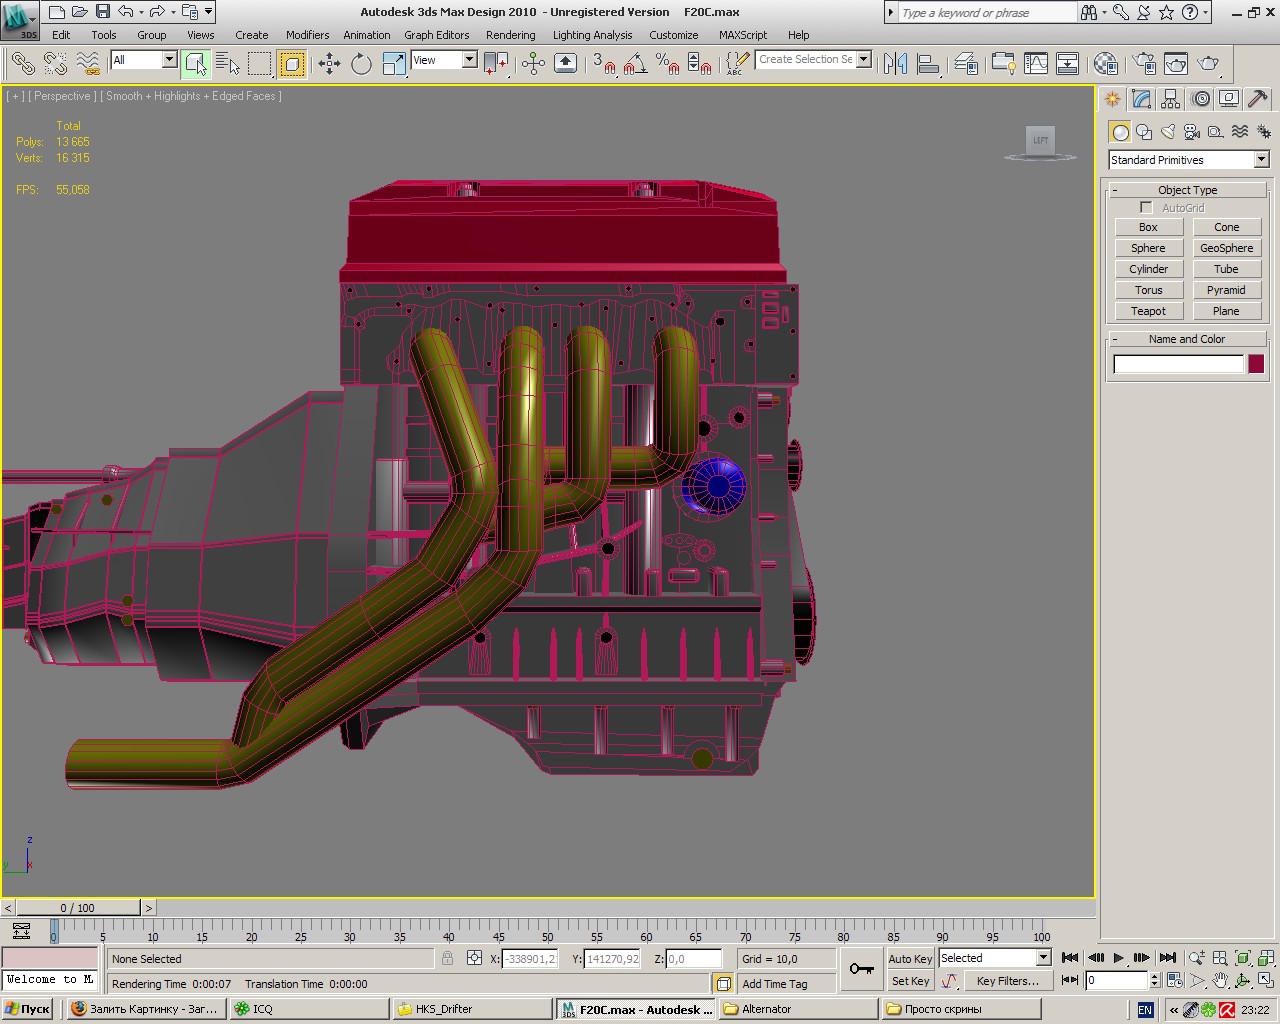Click Use Pivot Point Center icon
The image size is (1280, 1024).
click(496, 64)
